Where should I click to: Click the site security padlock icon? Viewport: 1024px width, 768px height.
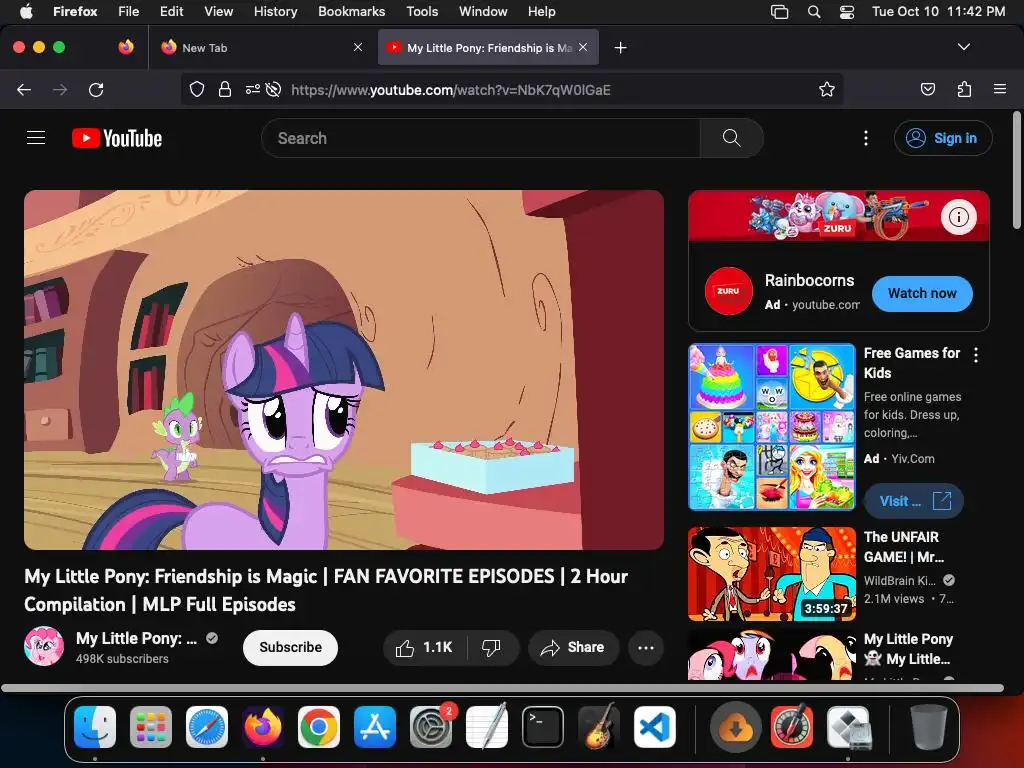(x=225, y=89)
